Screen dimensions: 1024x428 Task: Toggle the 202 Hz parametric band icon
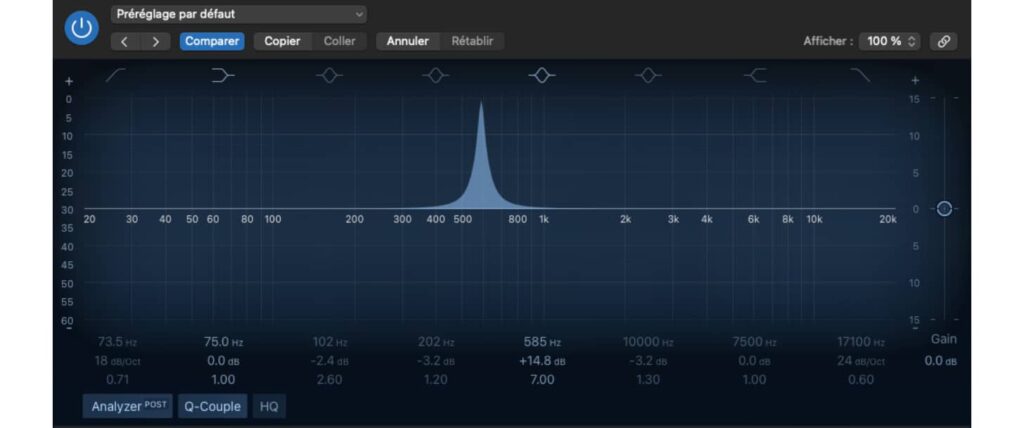tap(436, 76)
